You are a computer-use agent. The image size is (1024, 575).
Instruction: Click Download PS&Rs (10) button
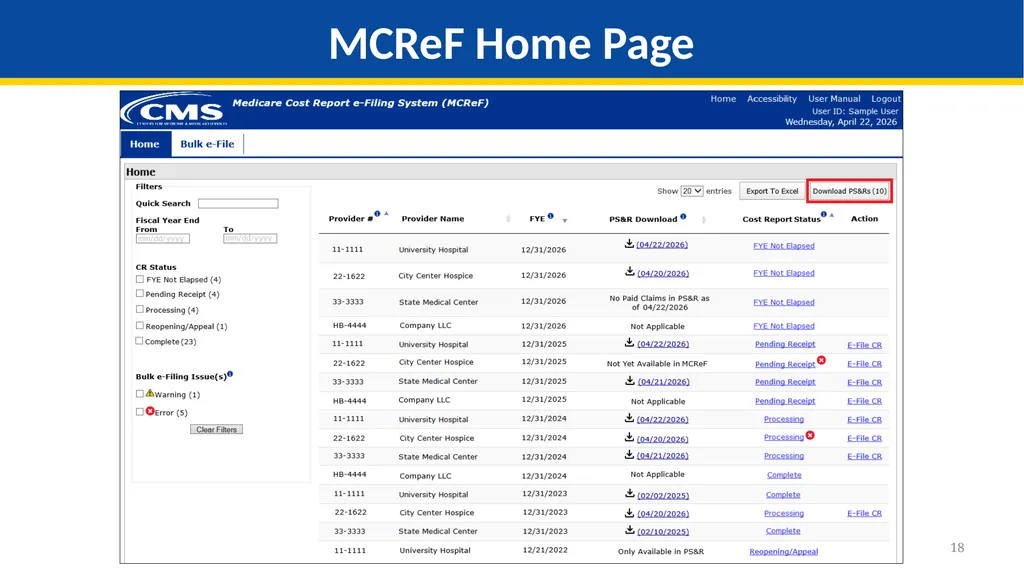pyautogui.click(x=850, y=191)
